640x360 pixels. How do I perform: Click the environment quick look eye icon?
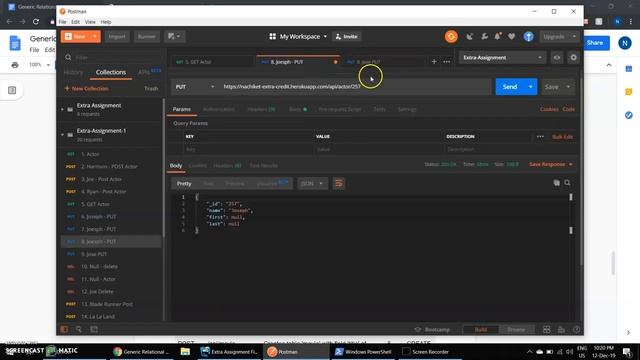pyautogui.click(x=557, y=58)
